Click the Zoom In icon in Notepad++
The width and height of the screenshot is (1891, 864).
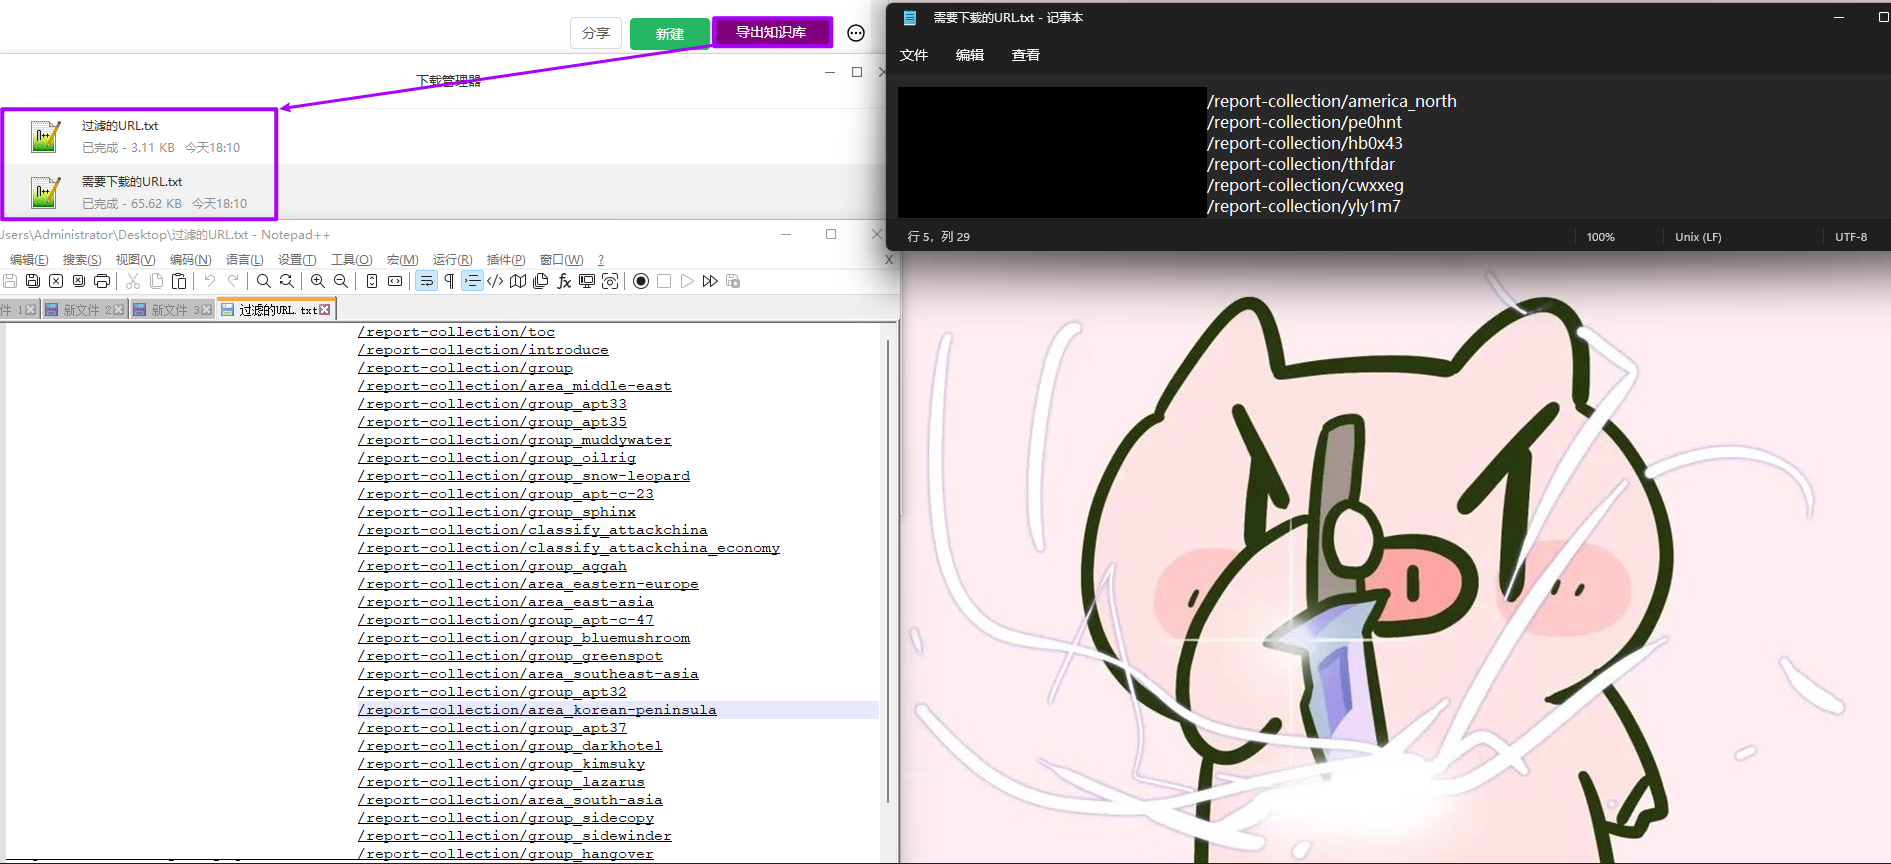(318, 281)
